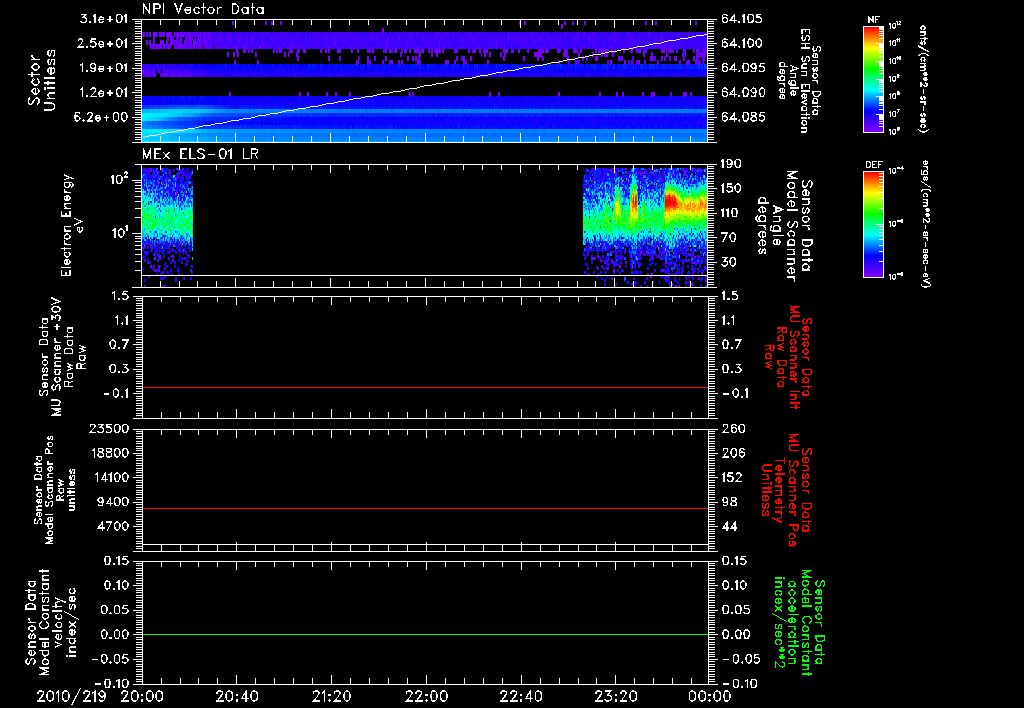Image resolution: width=1024 pixels, height=708 pixels.
Task: Click the 'MEx ELS-01 LR' panel title
Action: pyautogui.click(x=199, y=154)
